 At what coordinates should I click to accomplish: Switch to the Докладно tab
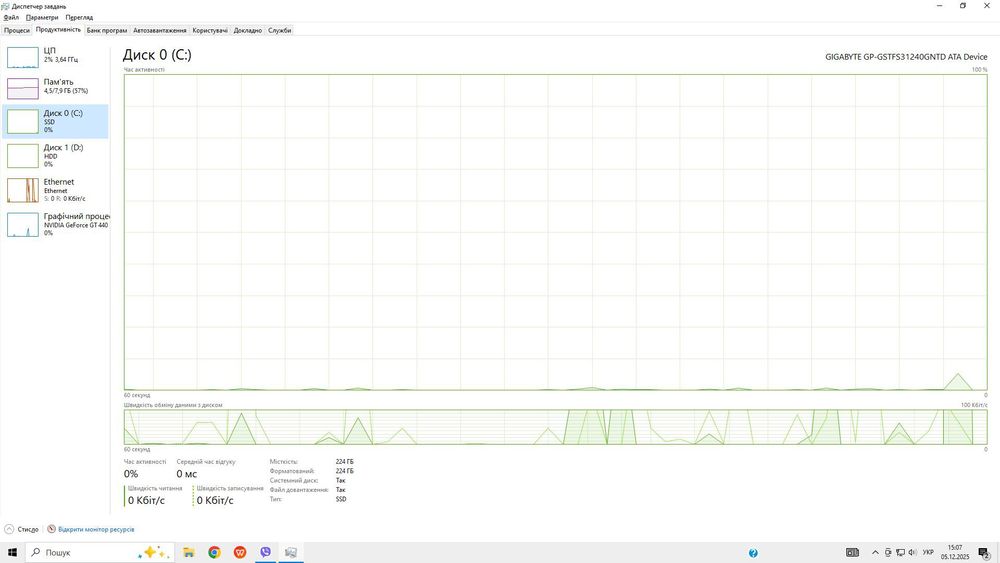[247, 30]
